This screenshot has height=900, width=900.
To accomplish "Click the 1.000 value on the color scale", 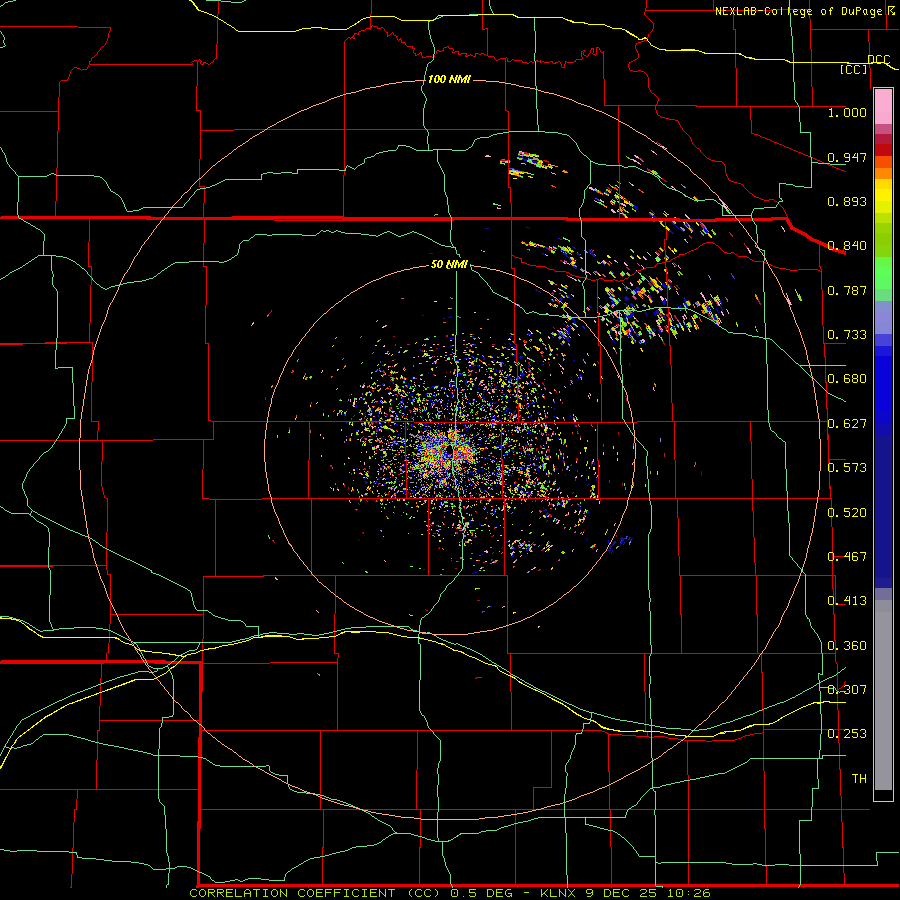I will click(x=847, y=112).
